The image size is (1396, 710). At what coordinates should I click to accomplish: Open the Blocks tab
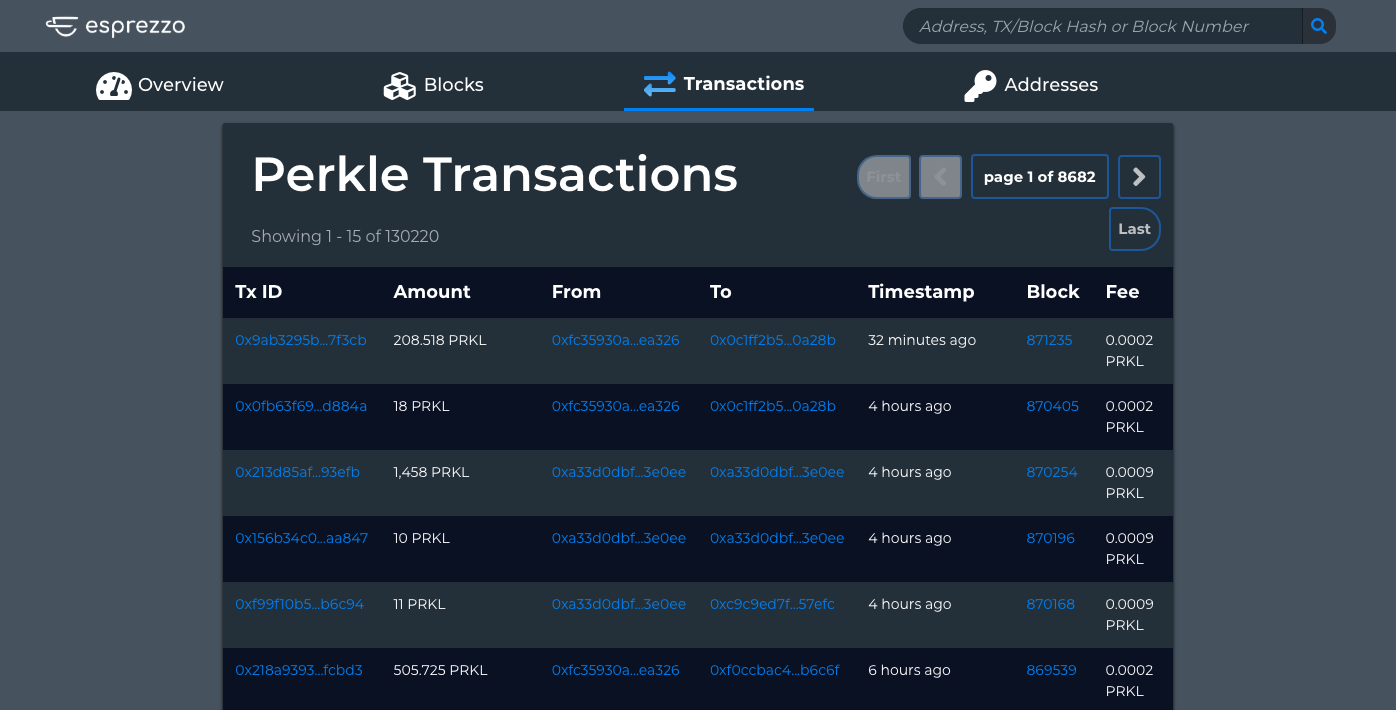coord(434,85)
